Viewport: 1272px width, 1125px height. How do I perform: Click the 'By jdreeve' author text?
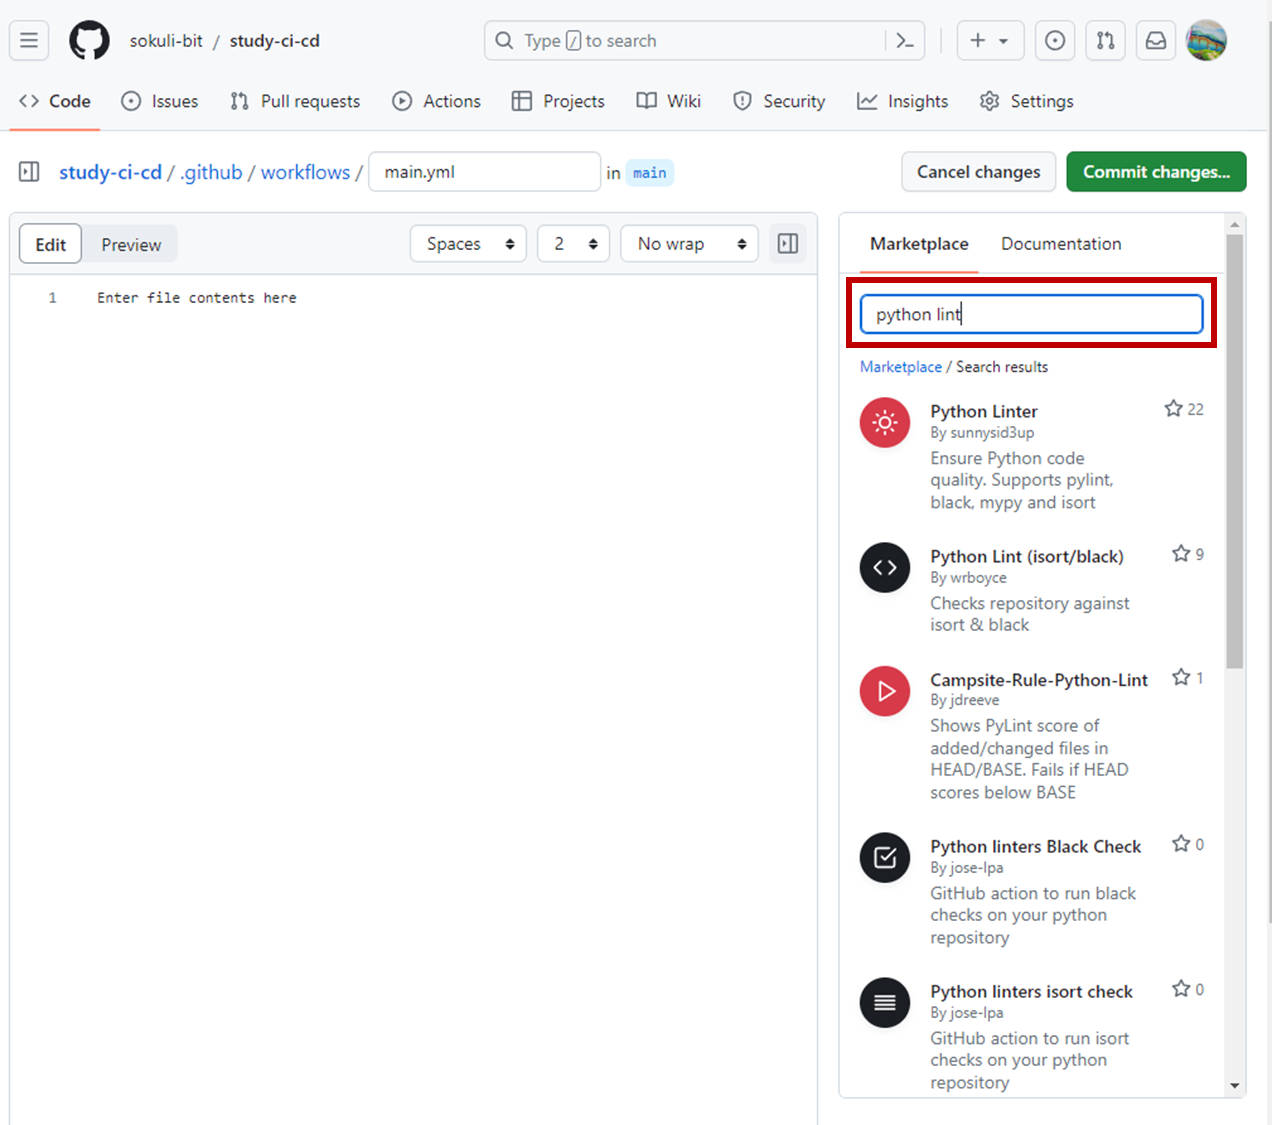click(x=964, y=700)
